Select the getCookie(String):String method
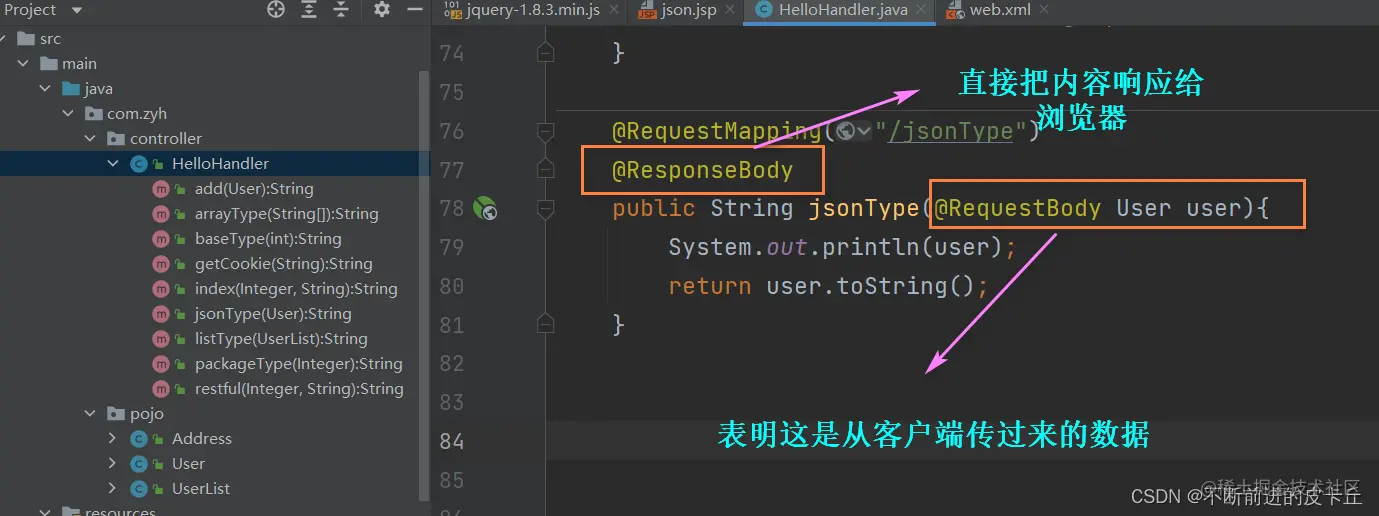The height and width of the screenshot is (516, 1379). (283, 263)
